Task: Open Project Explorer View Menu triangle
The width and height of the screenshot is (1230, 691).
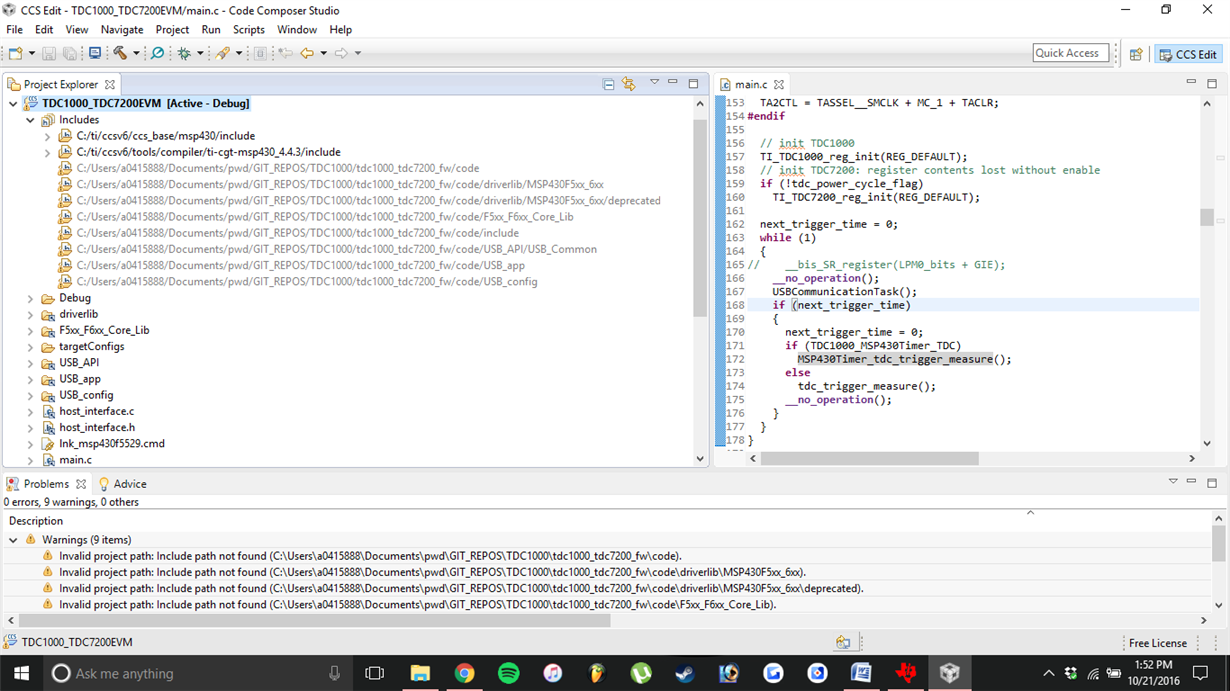Action: pos(654,83)
